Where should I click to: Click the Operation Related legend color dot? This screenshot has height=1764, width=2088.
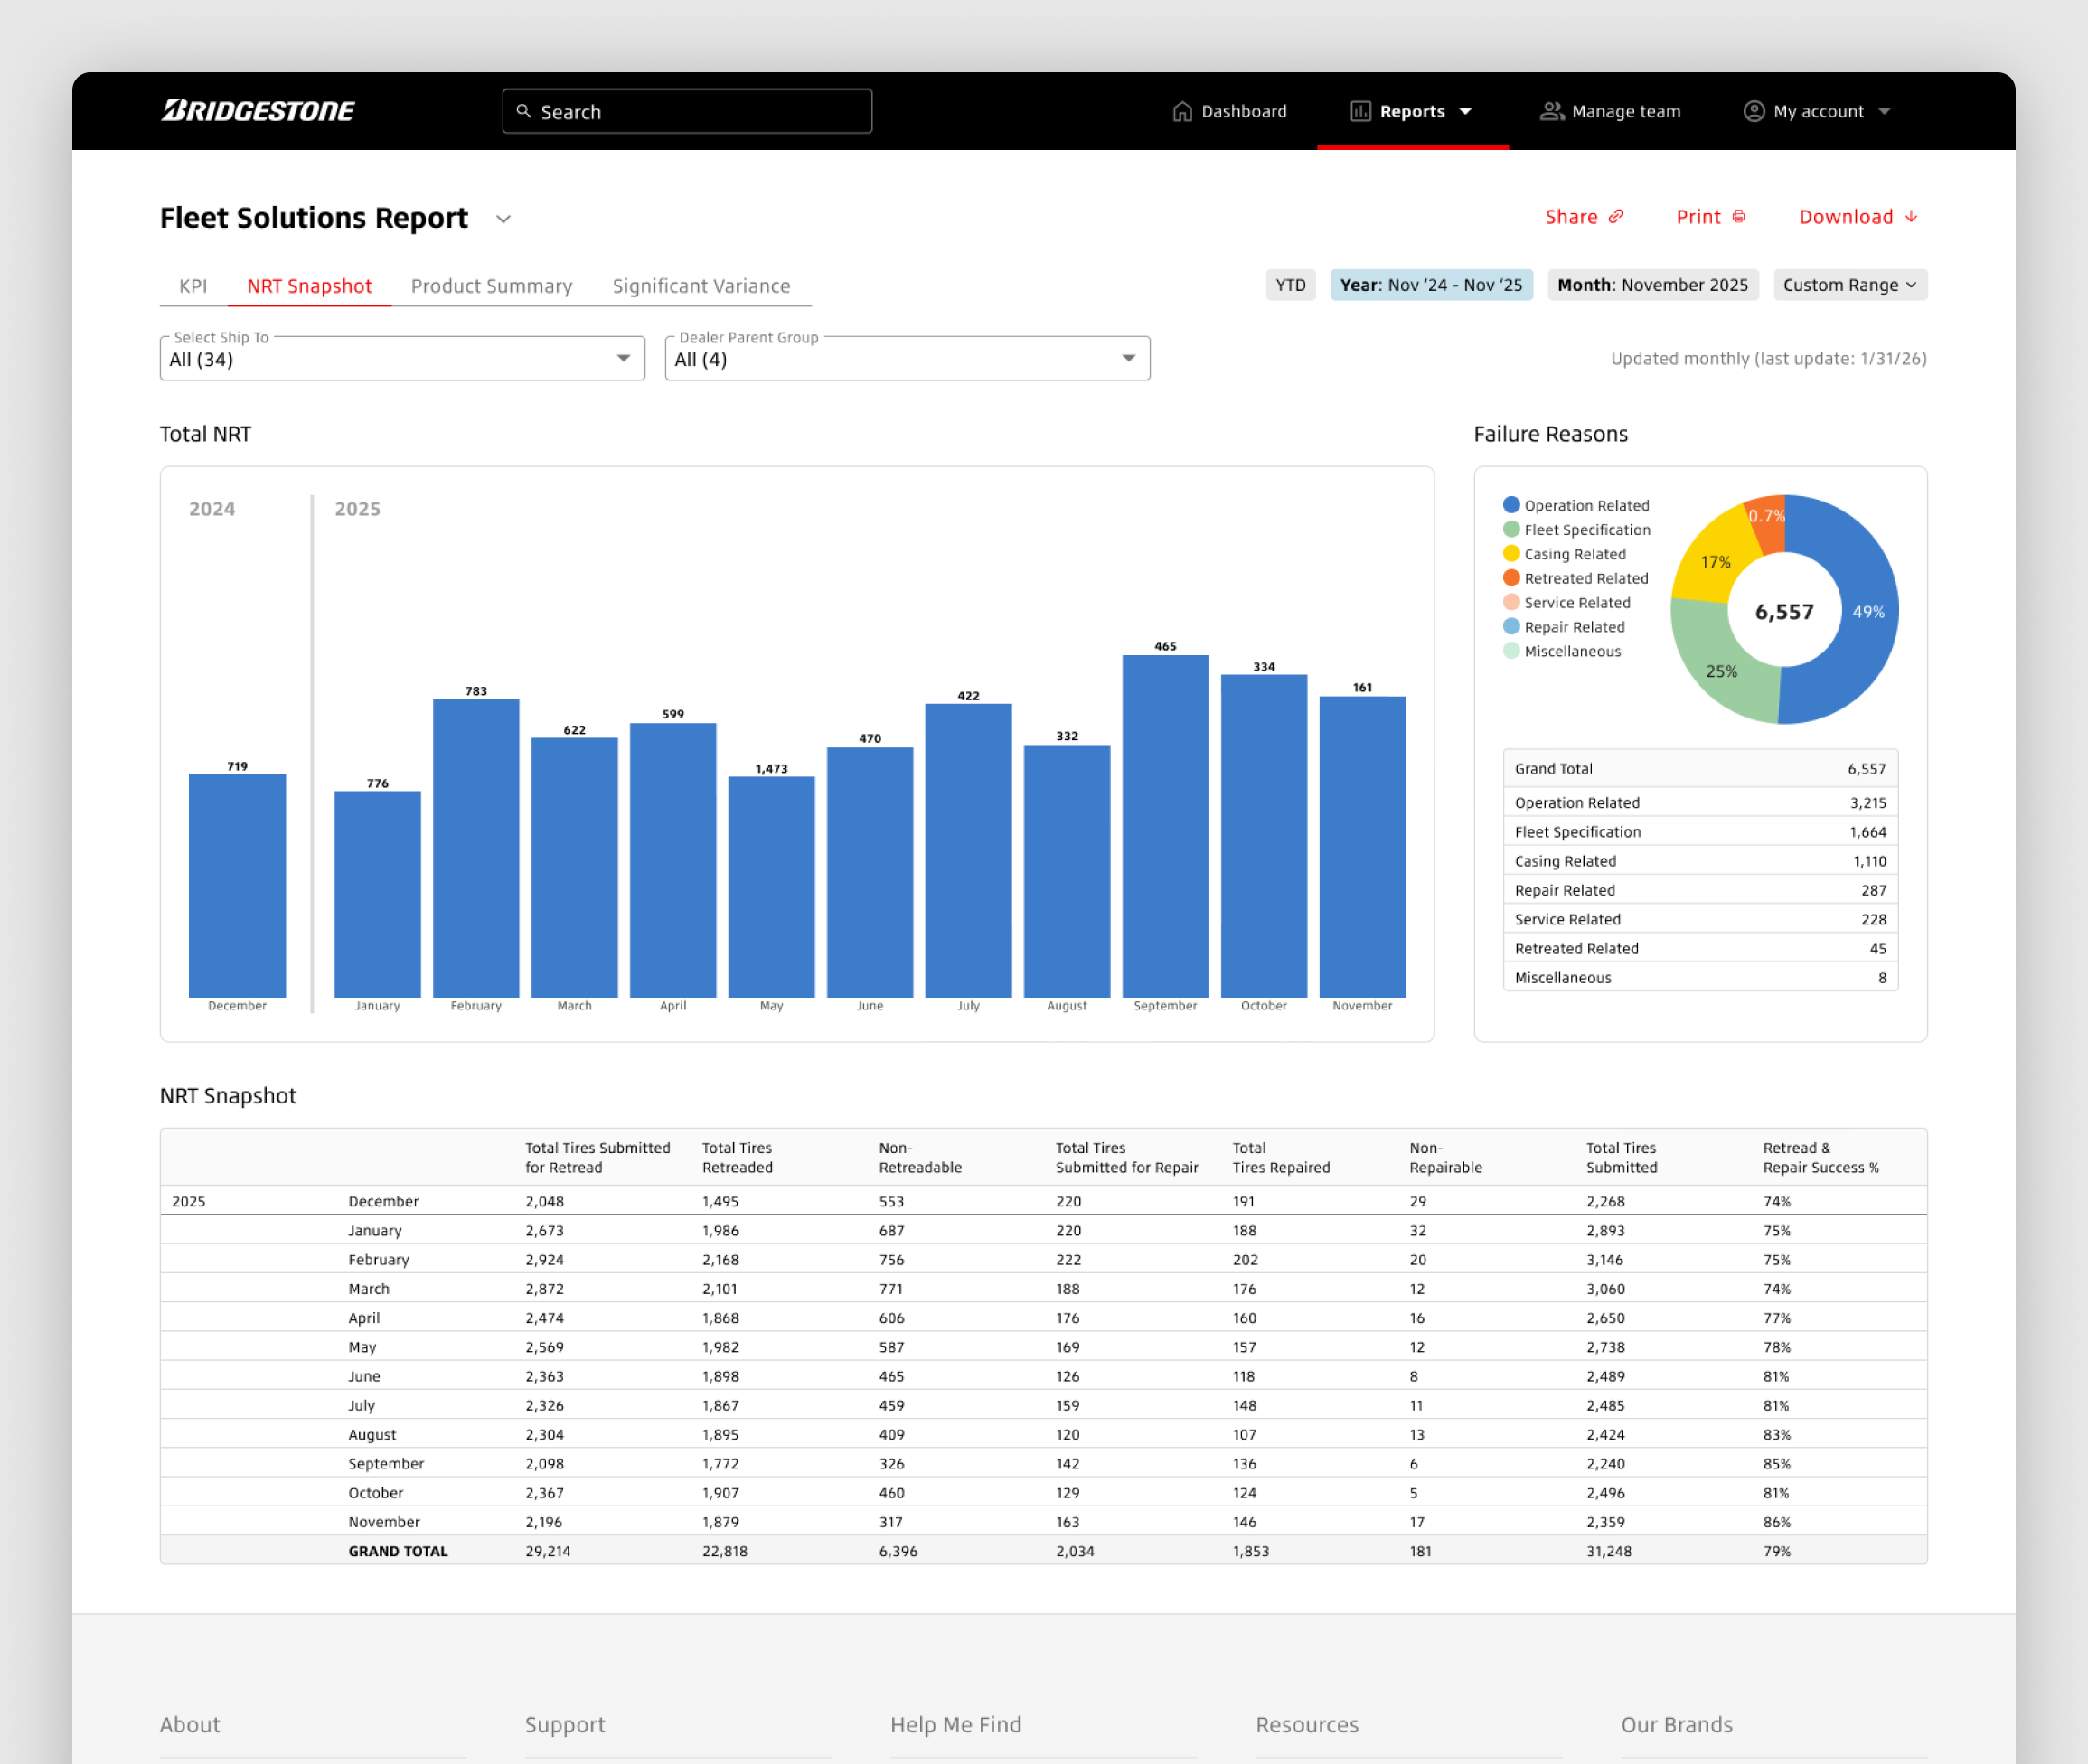pos(1511,505)
